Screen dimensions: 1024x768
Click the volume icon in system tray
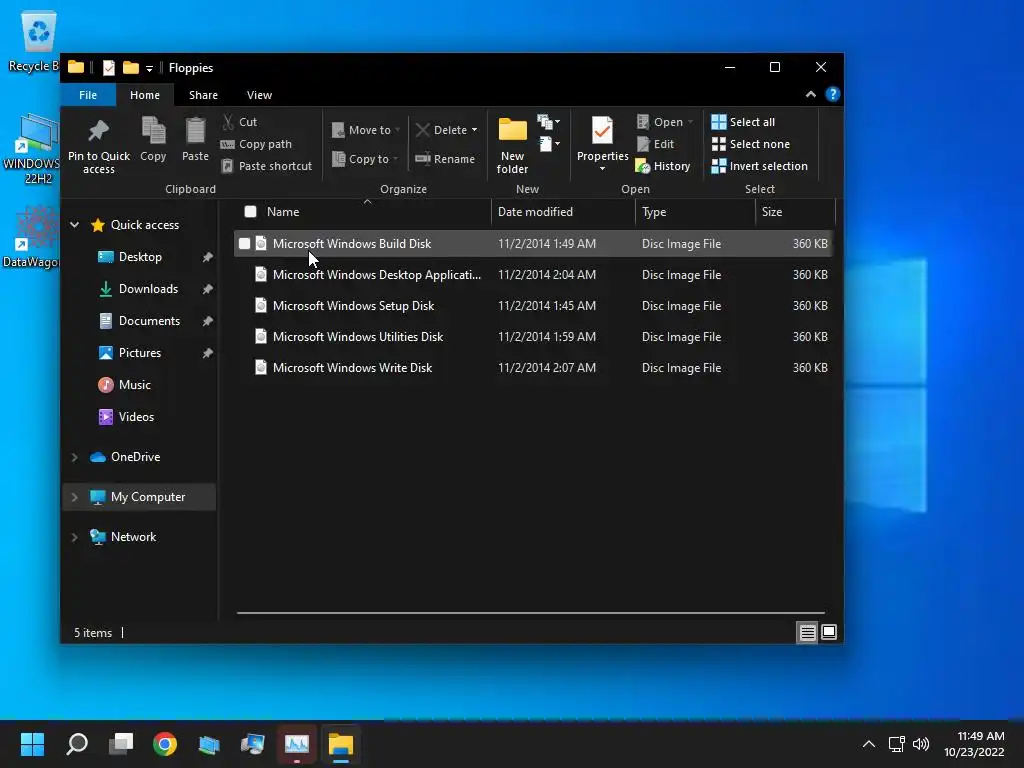pos(921,744)
